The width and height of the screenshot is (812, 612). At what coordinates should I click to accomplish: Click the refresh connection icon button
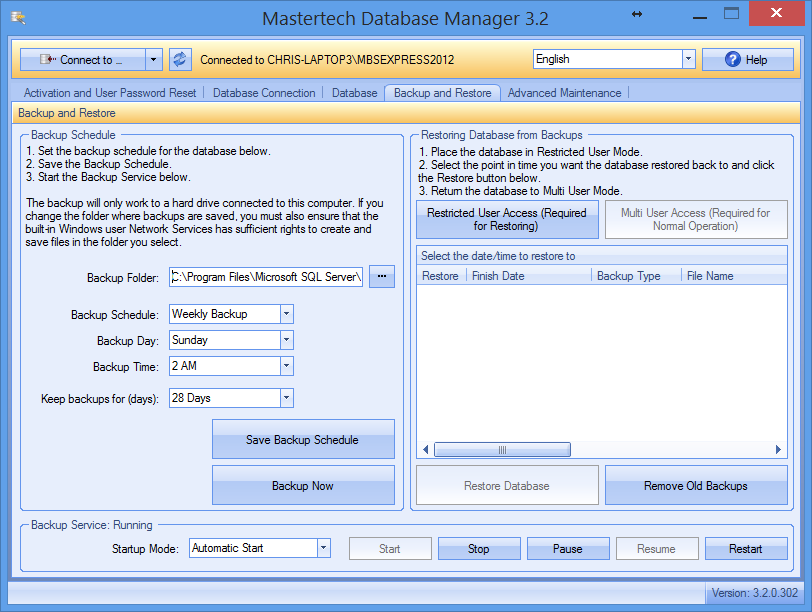coord(180,60)
